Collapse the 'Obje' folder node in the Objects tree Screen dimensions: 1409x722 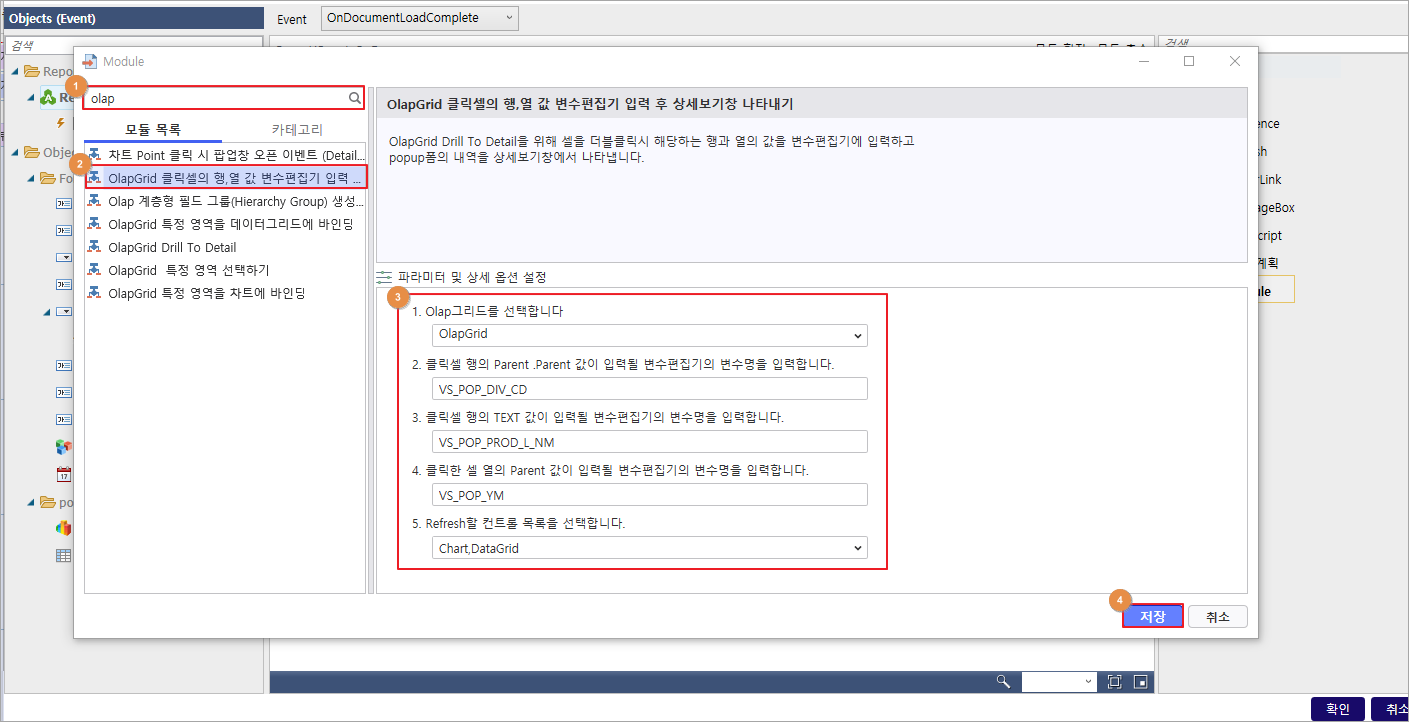15,152
